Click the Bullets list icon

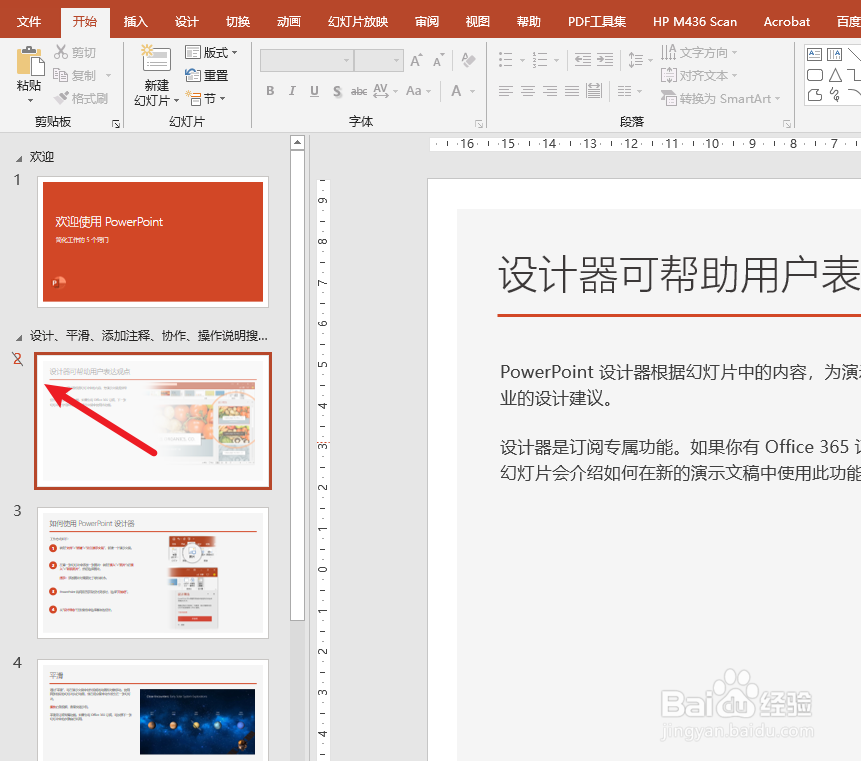click(506, 59)
